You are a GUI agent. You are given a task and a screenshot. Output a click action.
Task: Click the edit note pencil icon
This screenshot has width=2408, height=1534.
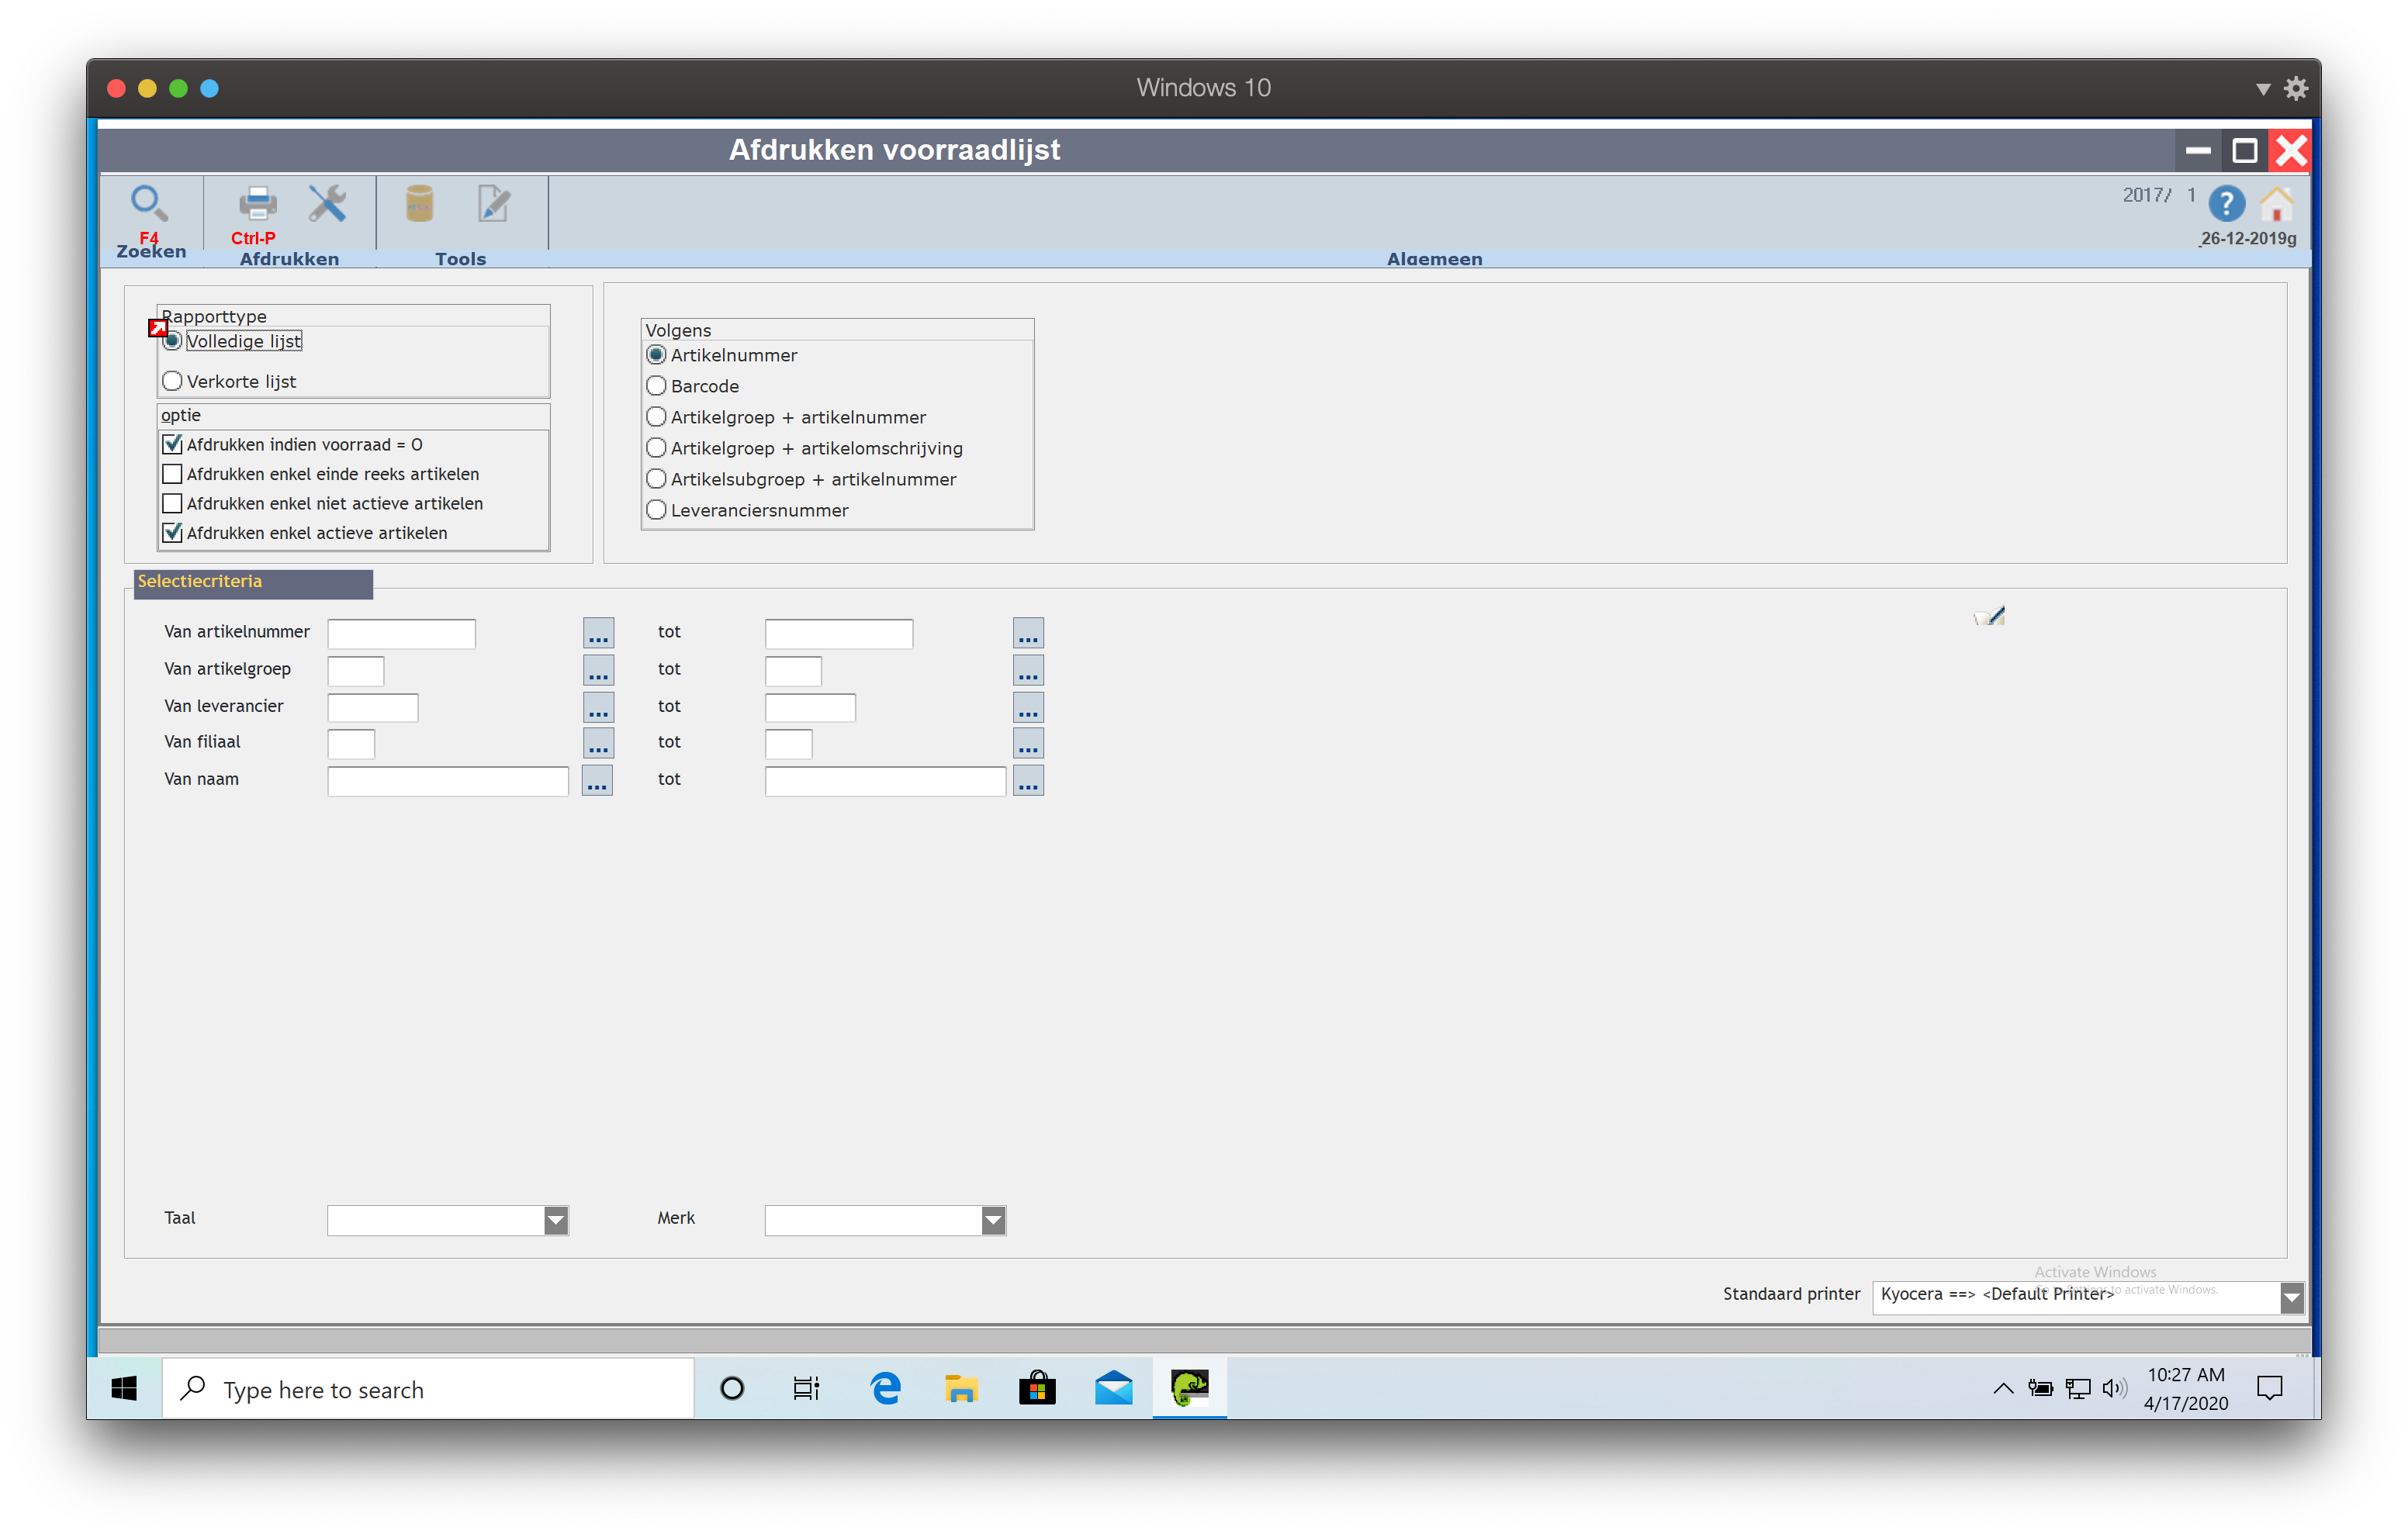(493, 204)
